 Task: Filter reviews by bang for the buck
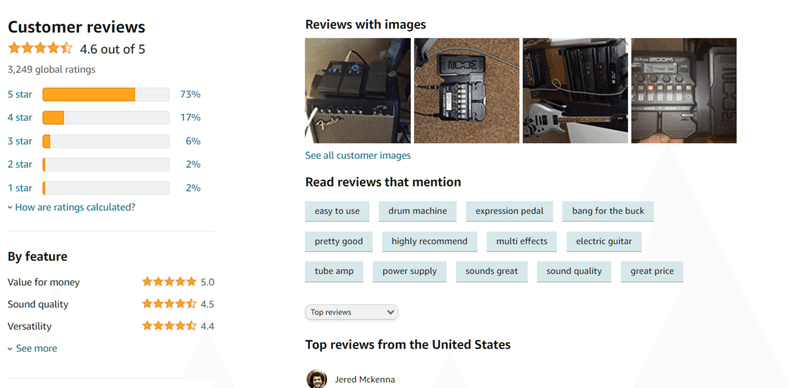pyautogui.click(x=608, y=211)
